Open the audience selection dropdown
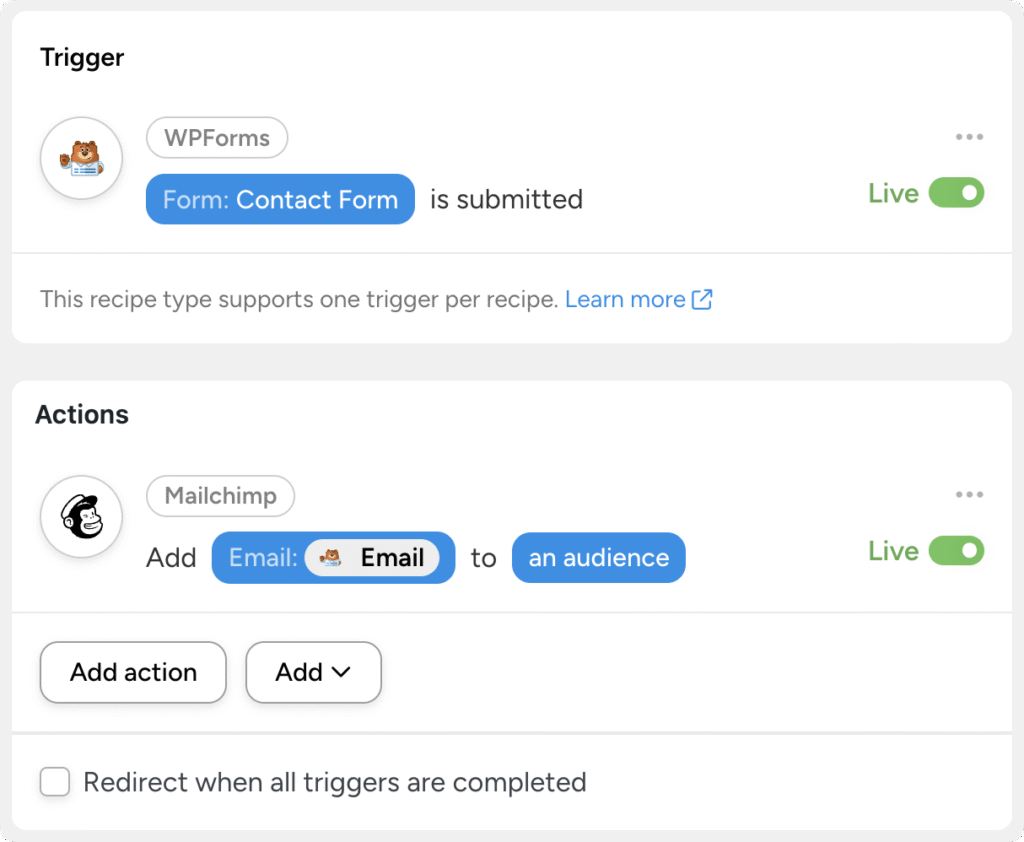Image resolution: width=1024 pixels, height=842 pixels. coord(598,557)
